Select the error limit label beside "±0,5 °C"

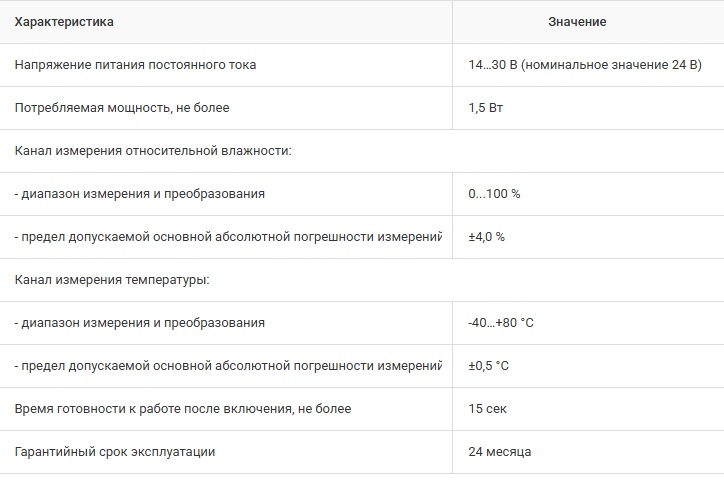tap(228, 366)
